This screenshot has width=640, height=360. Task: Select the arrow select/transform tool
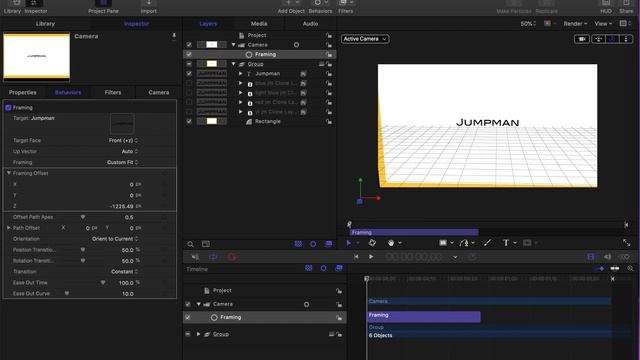point(349,243)
